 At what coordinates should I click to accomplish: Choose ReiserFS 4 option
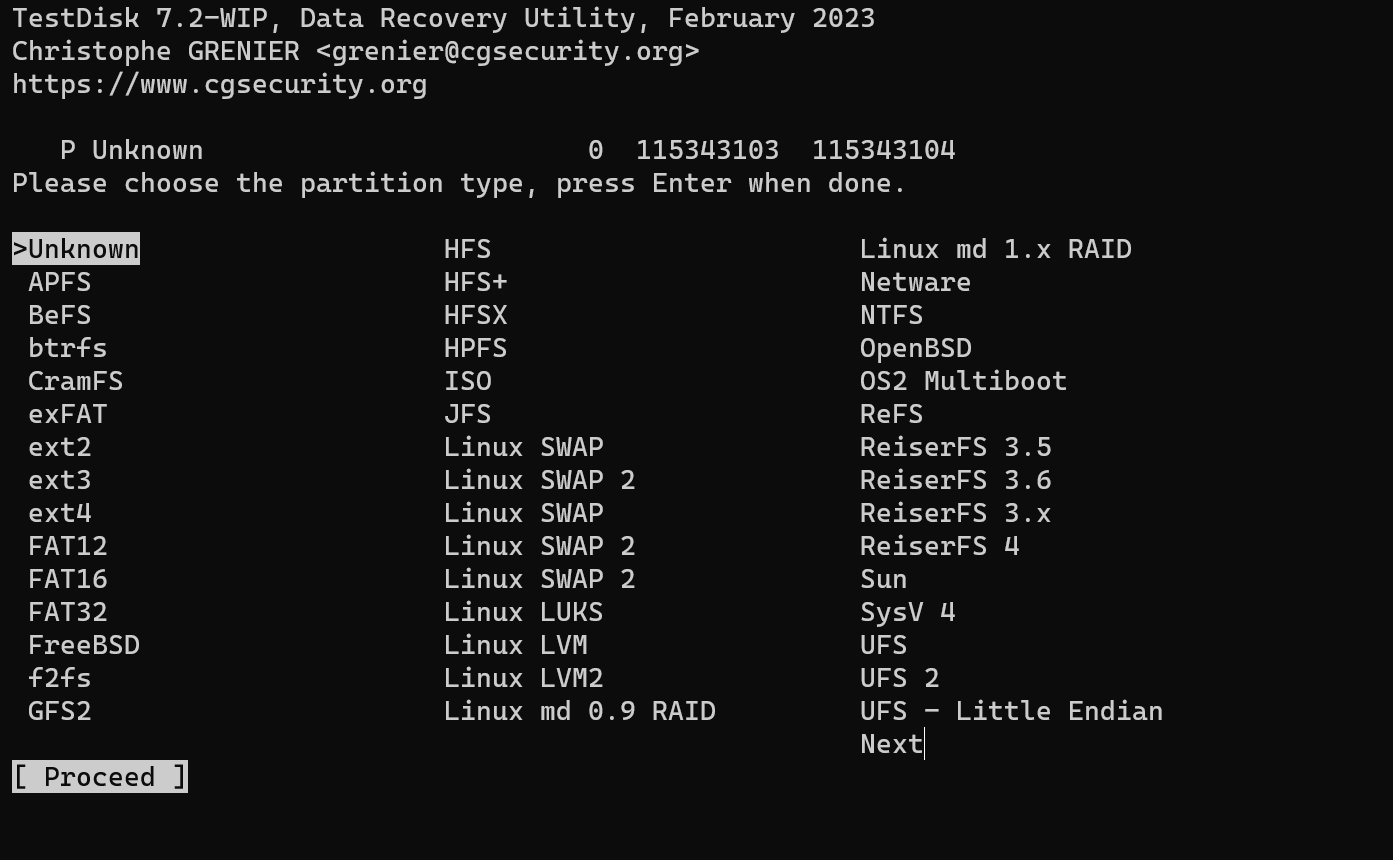[939, 546]
